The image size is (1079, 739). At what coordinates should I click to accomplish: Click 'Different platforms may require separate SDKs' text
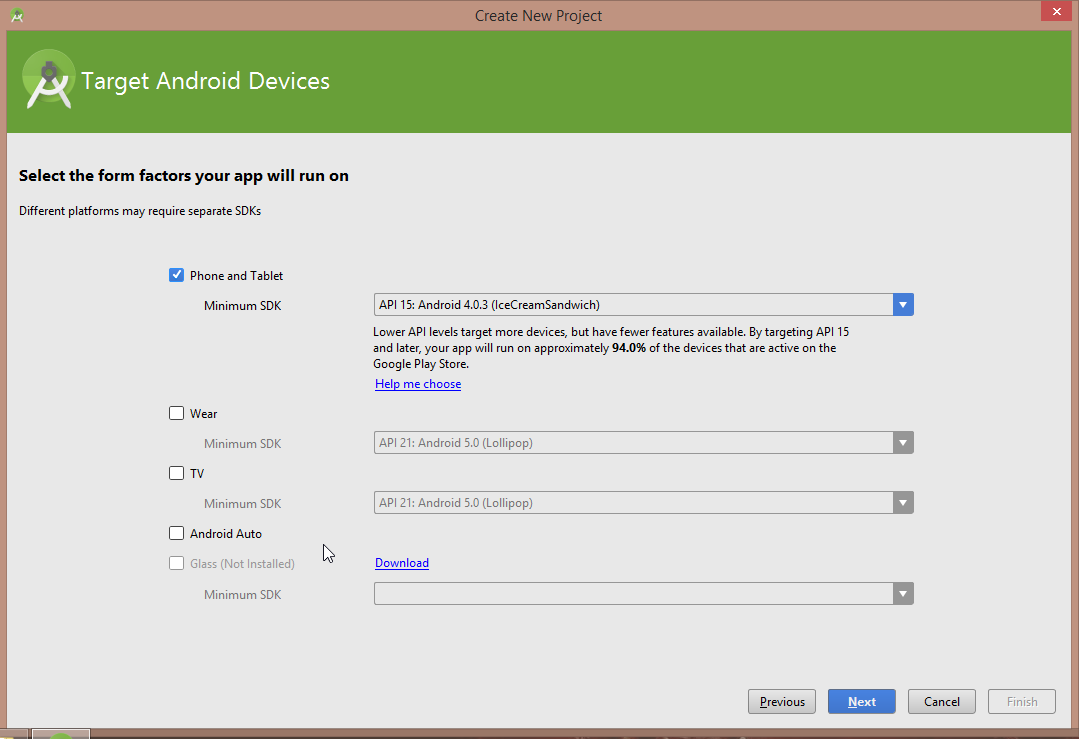pos(140,211)
